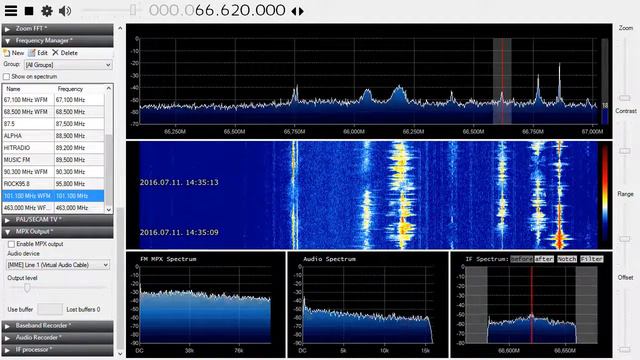Stop the radio with the square button

[x=29, y=11]
